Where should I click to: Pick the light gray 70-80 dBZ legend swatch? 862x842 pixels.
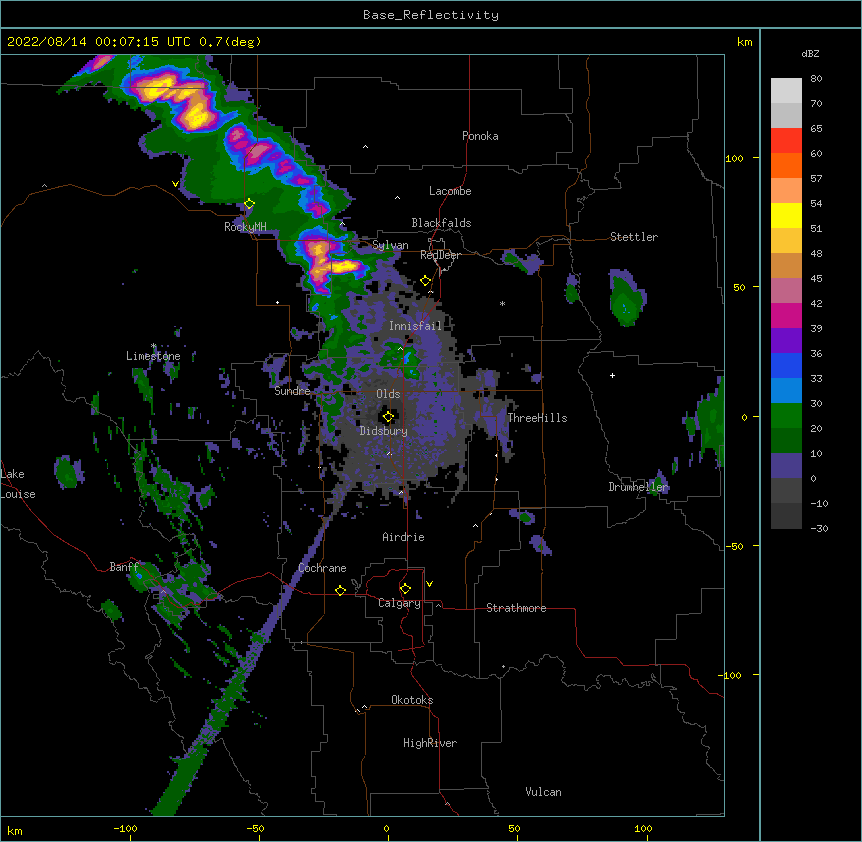pos(786,91)
